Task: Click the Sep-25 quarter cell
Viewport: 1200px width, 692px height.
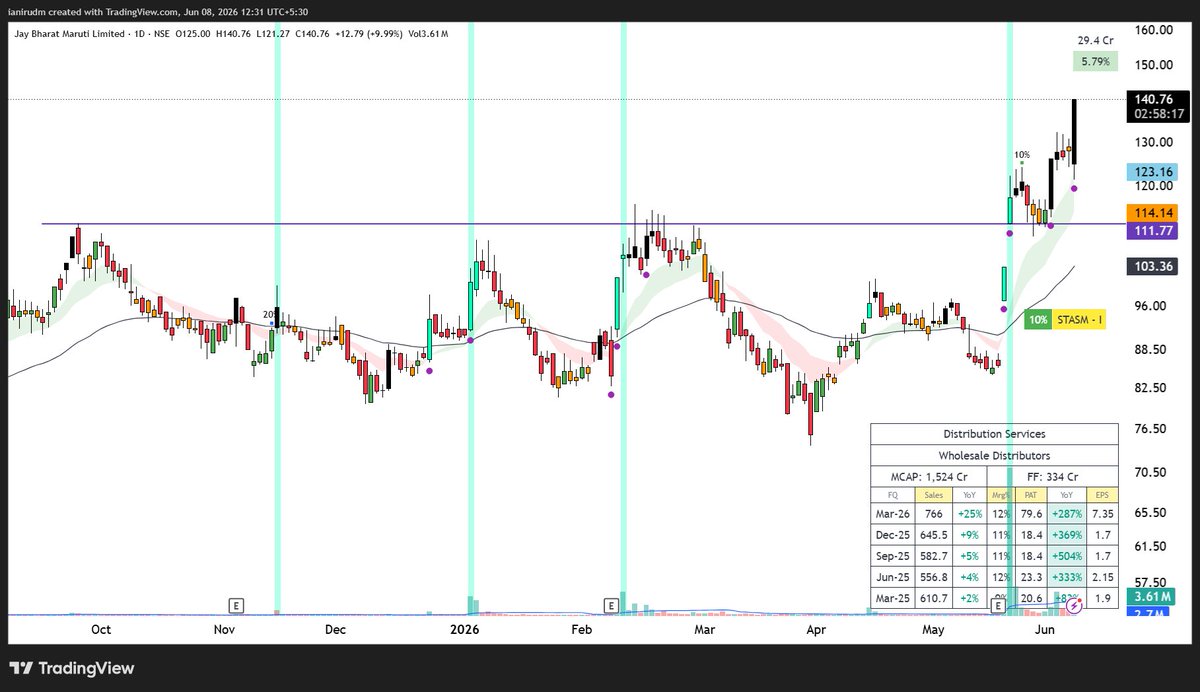Action: click(893, 556)
